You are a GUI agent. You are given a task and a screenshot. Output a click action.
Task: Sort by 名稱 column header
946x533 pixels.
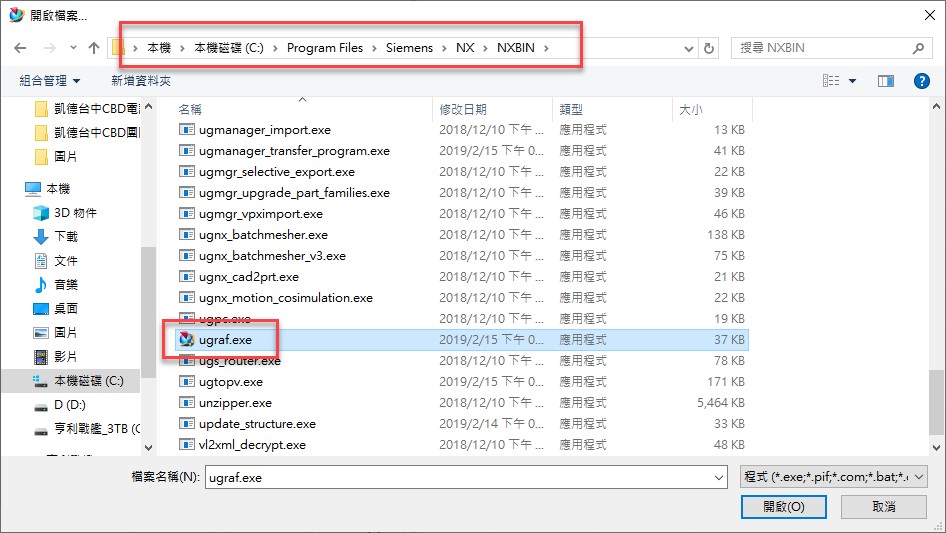pos(190,109)
